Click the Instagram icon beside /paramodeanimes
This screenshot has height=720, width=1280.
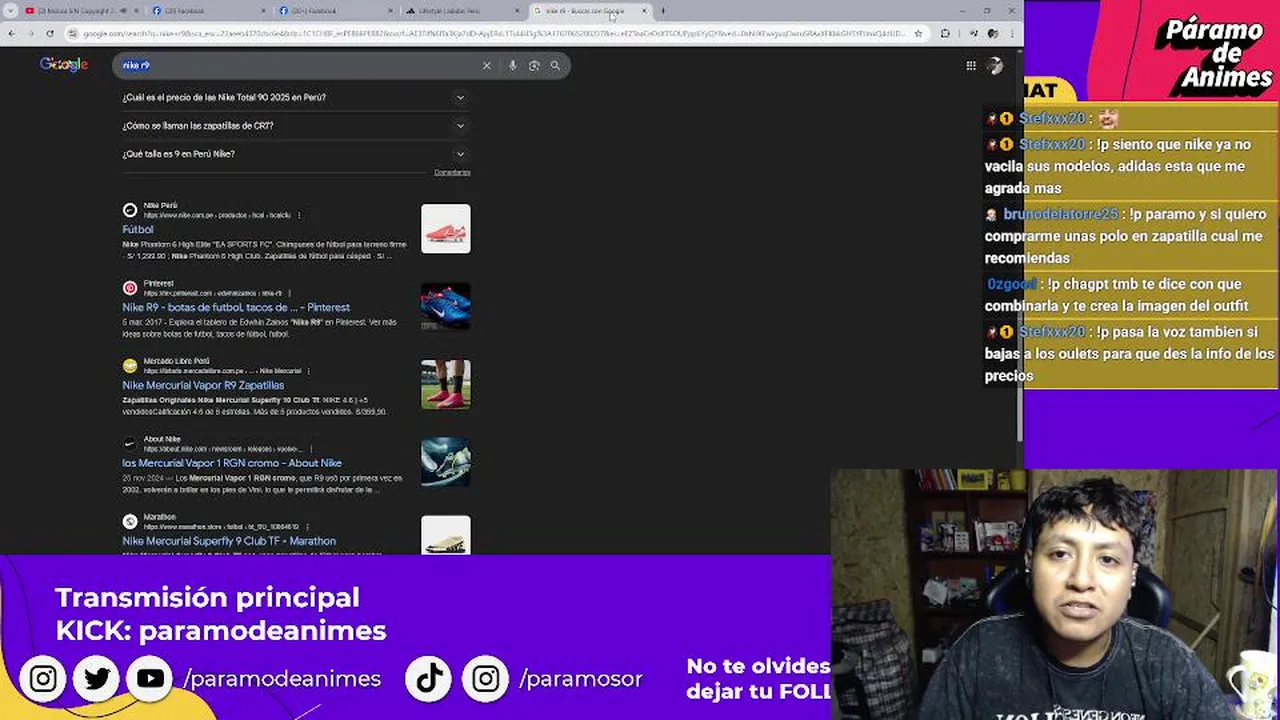click(x=43, y=679)
